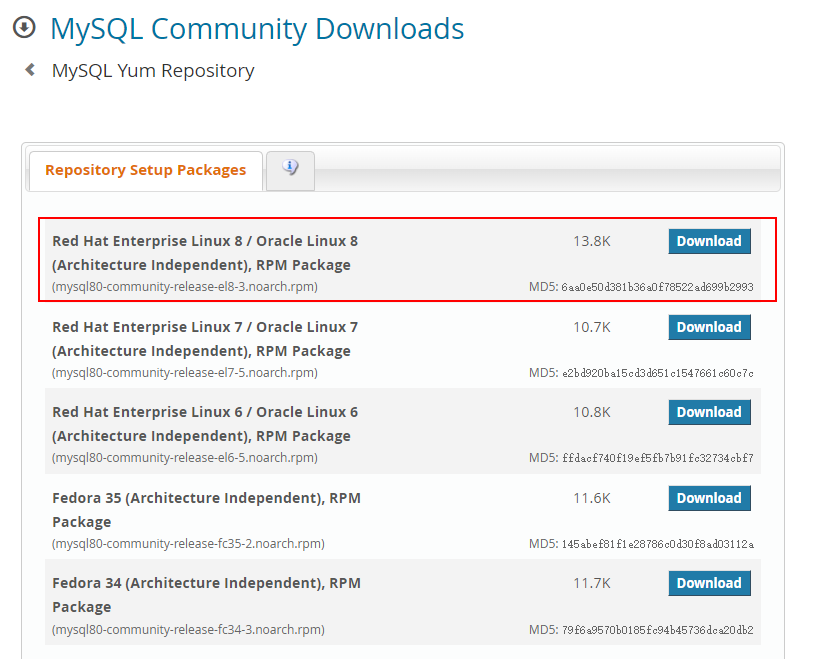Download the Red Hat Enterprise Linux 6 package
Screen dimensions: 829x659
[709, 412]
